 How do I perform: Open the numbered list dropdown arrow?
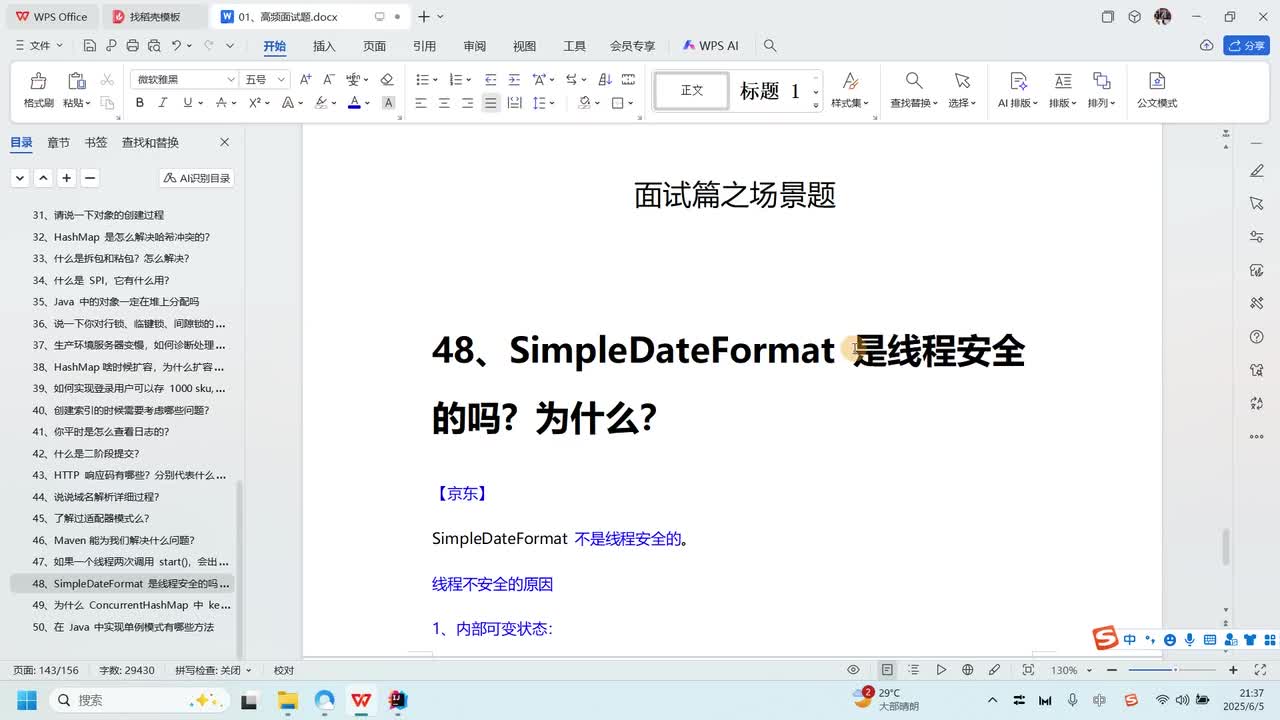[469, 80]
